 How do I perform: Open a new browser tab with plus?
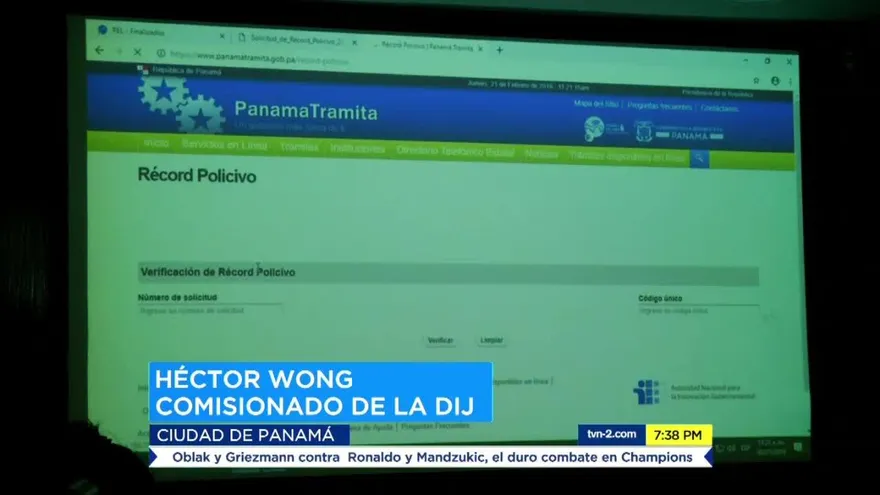tap(499, 50)
